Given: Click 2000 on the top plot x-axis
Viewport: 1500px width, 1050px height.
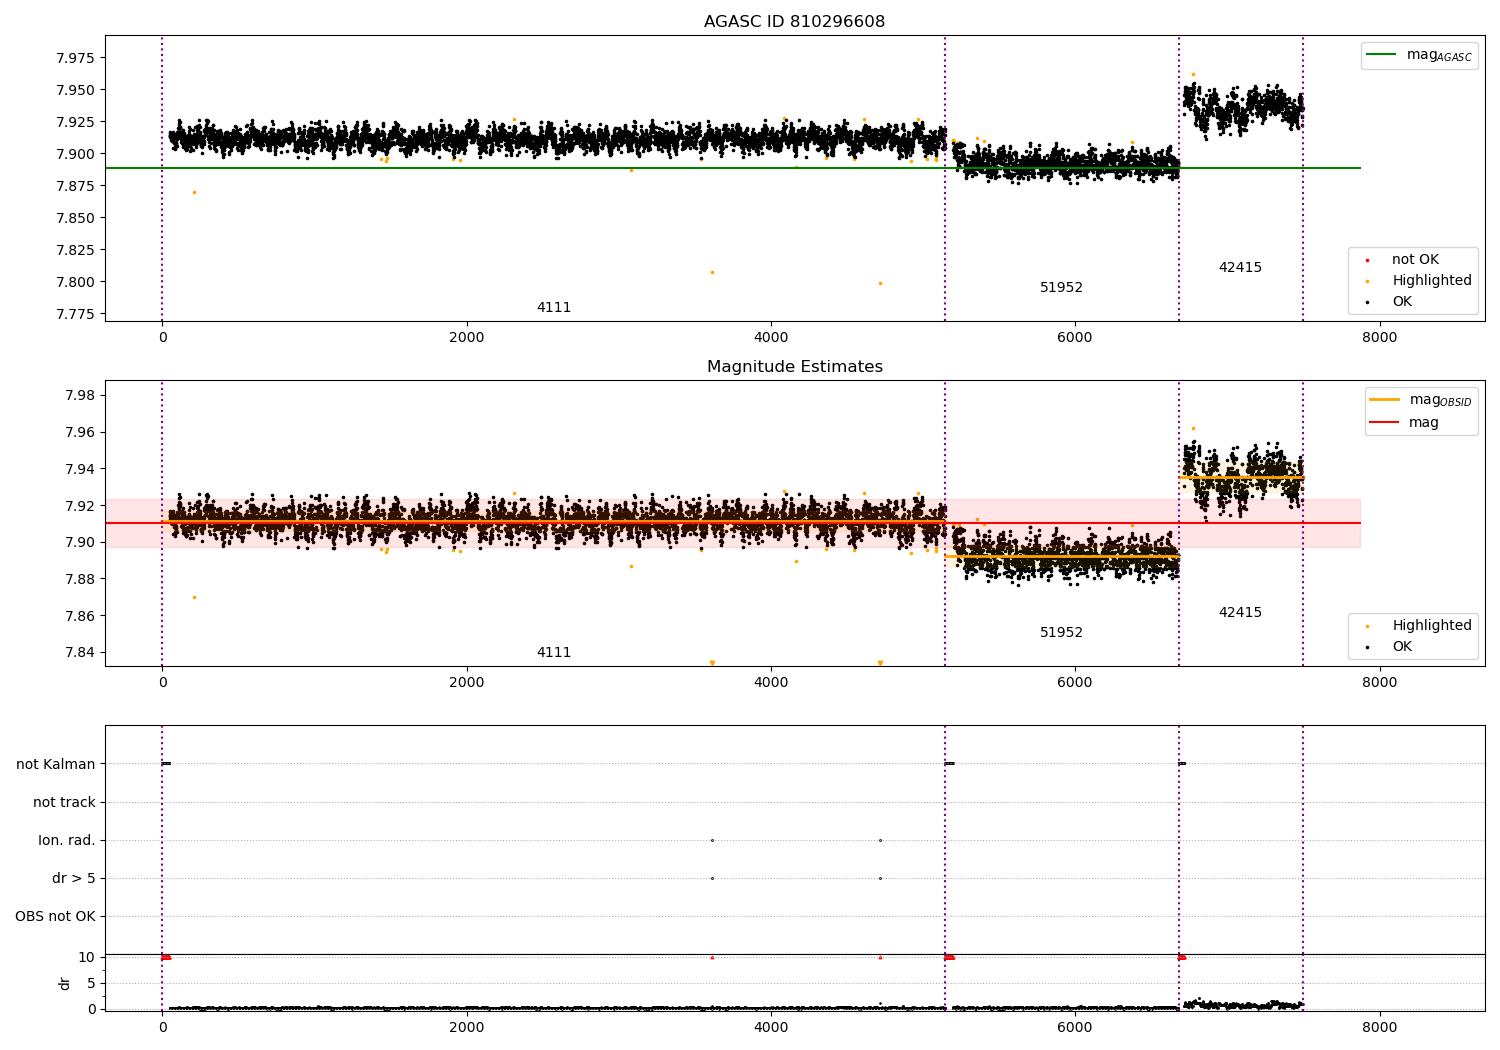Looking at the screenshot, I should (466, 337).
